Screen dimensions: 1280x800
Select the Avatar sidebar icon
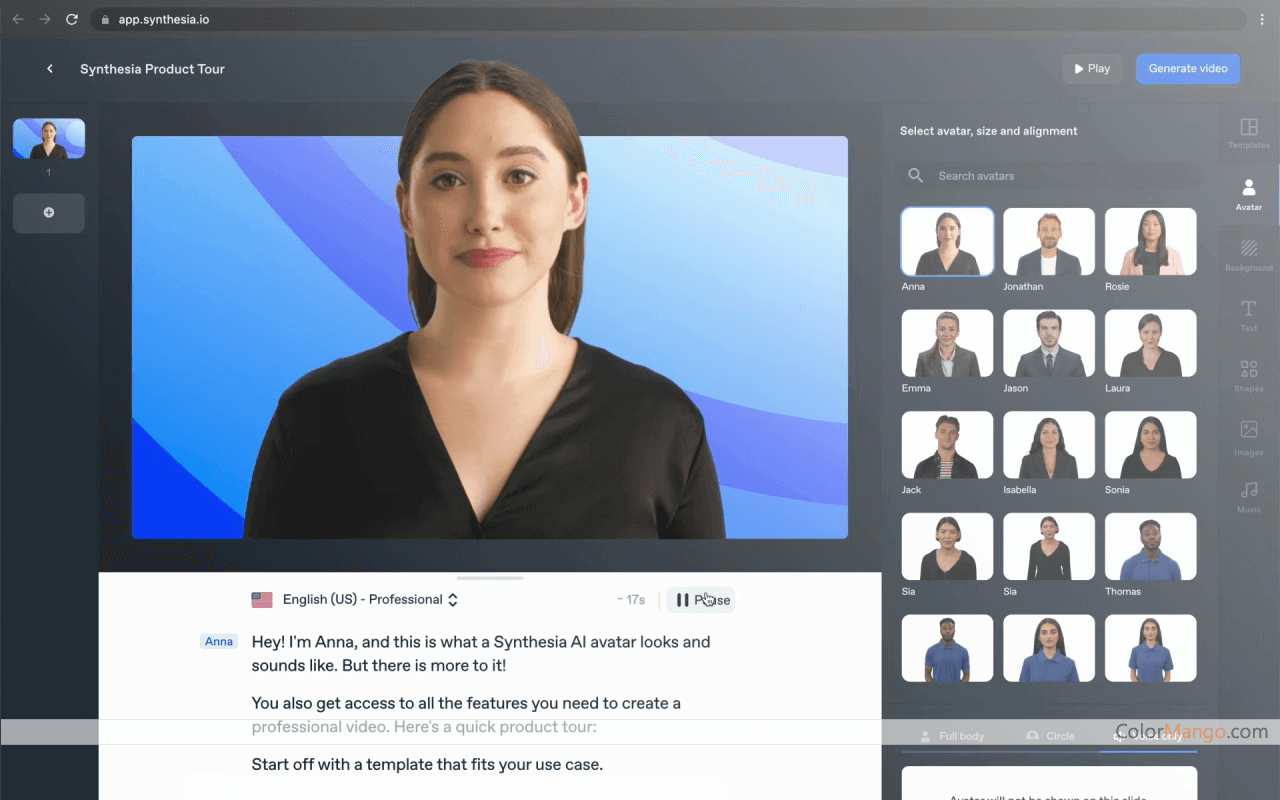1248,190
